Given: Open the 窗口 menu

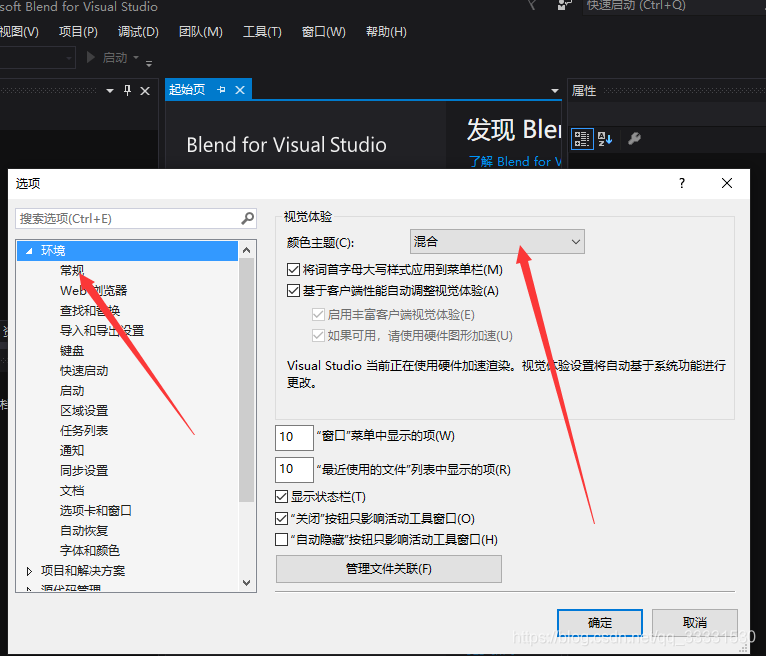Looking at the screenshot, I should pyautogui.click(x=323, y=32).
